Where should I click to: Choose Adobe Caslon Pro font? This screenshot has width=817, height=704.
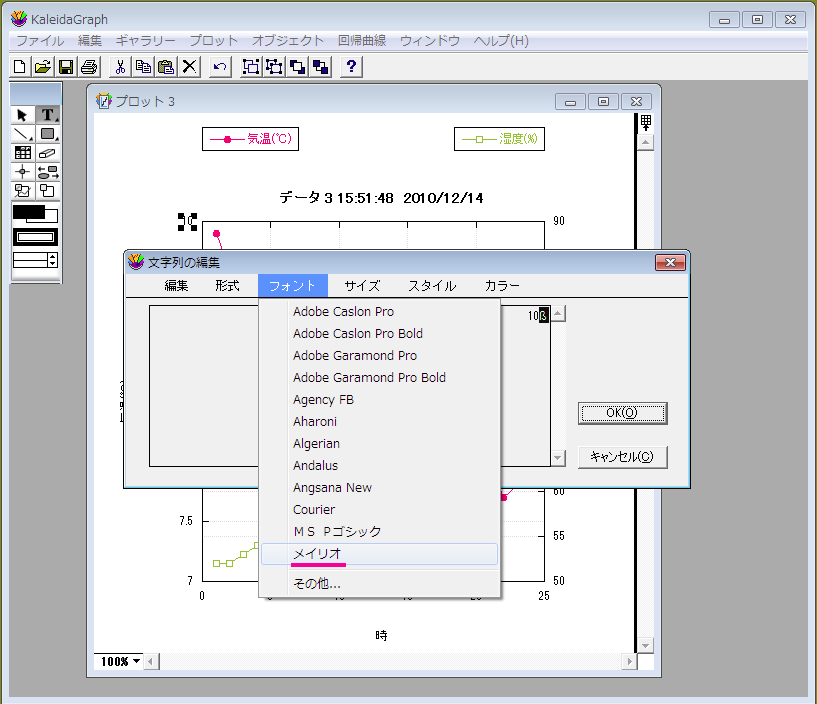coord(379,312)
